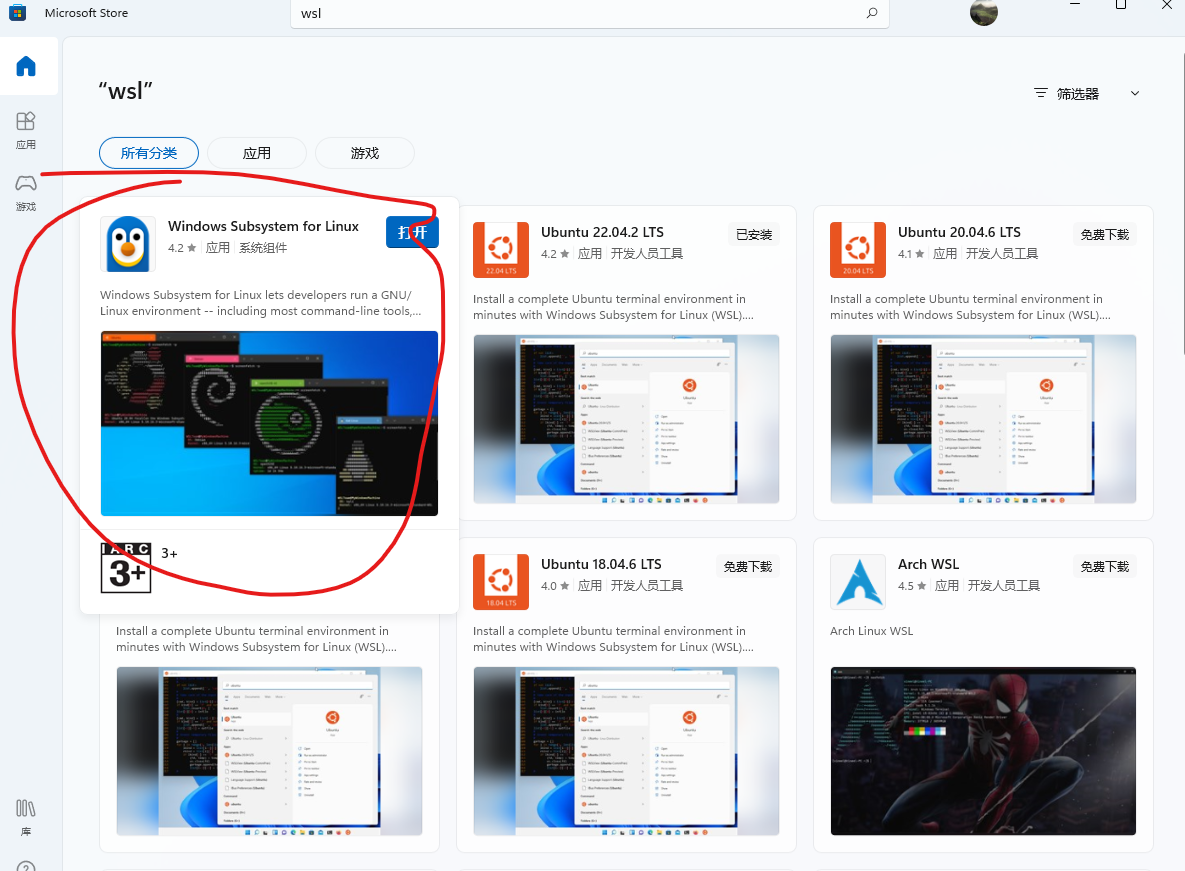The width and height of the screenshot is (1185, 871).
Task: Open Windows Subsystem for Linux with 打开 button
Action: pyautogui.click(x=412, y=232)
